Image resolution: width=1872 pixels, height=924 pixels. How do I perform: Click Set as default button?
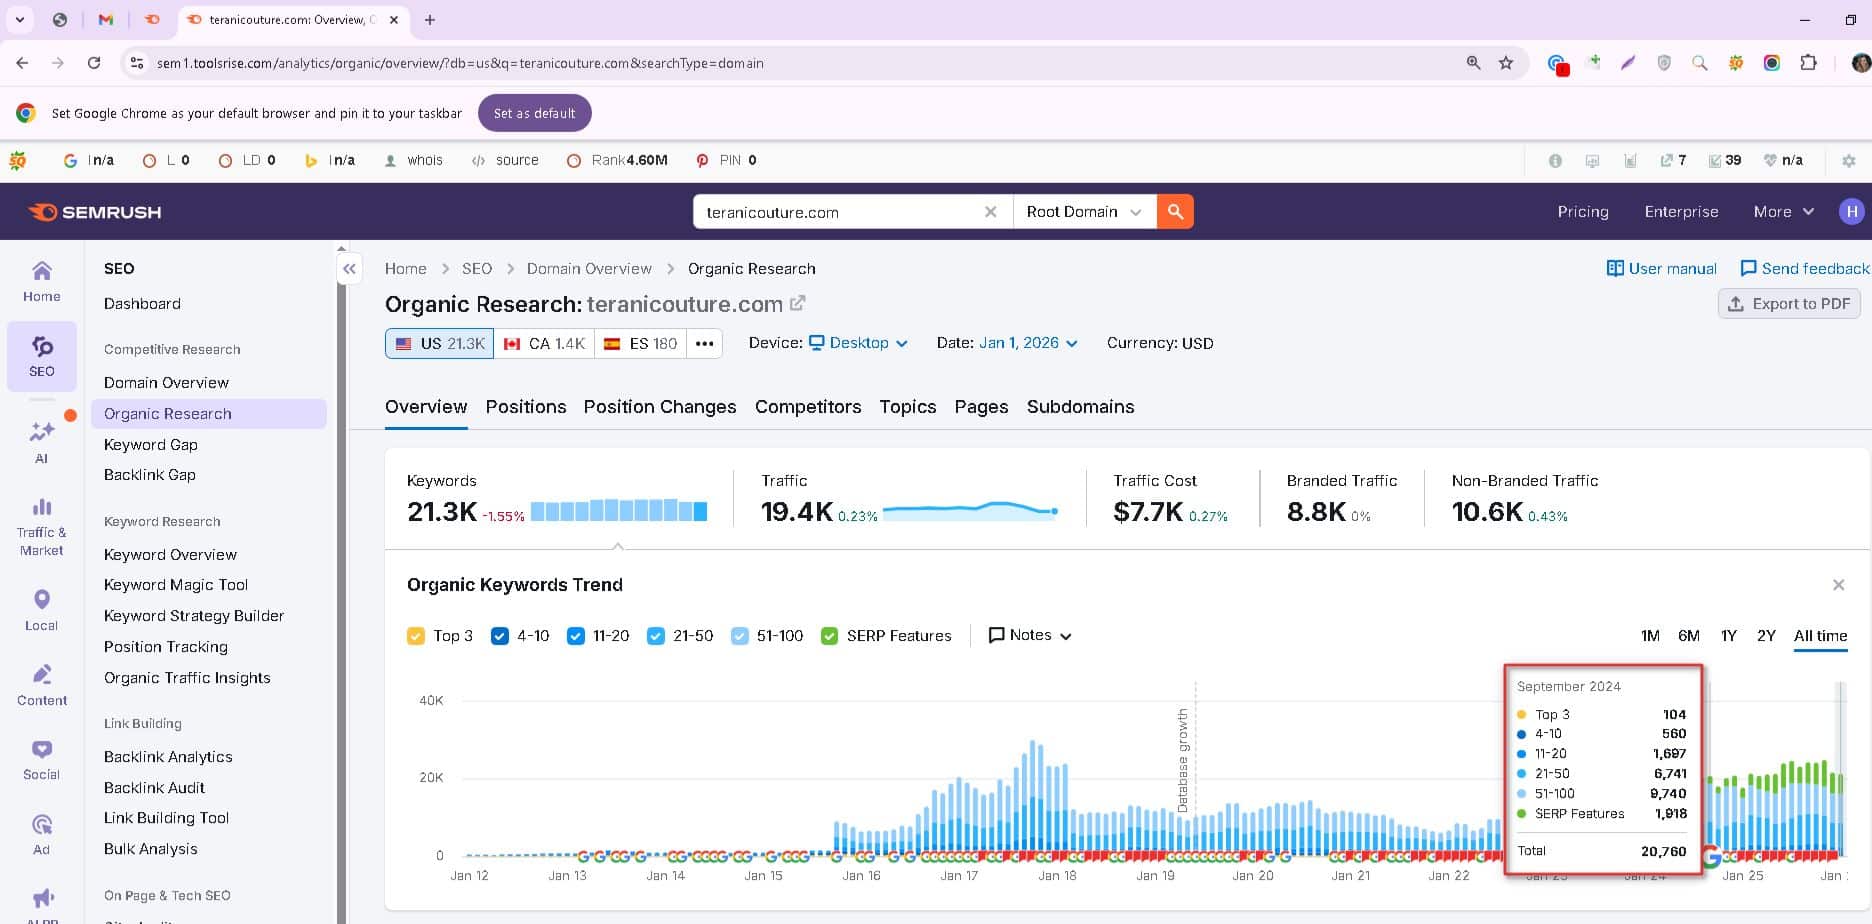click(534, 113)
